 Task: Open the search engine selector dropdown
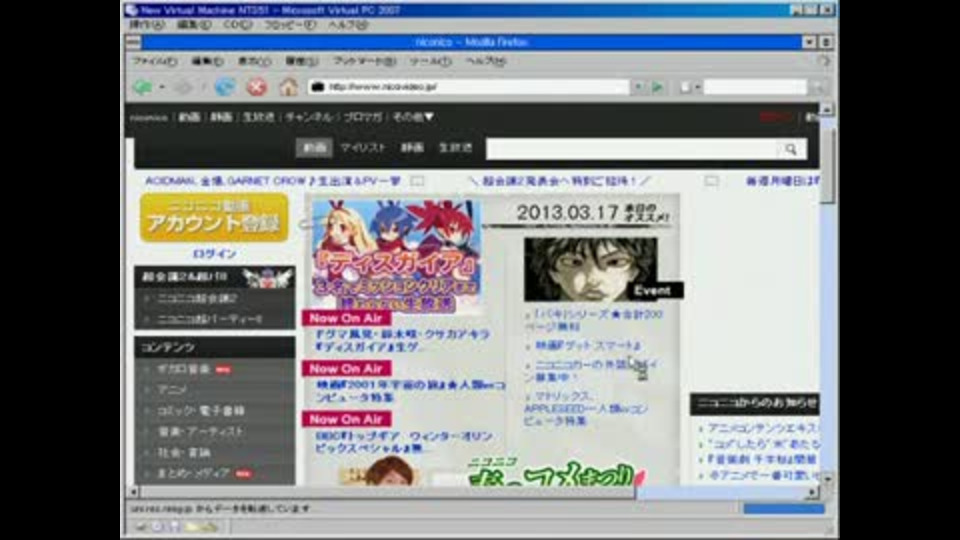690,87
